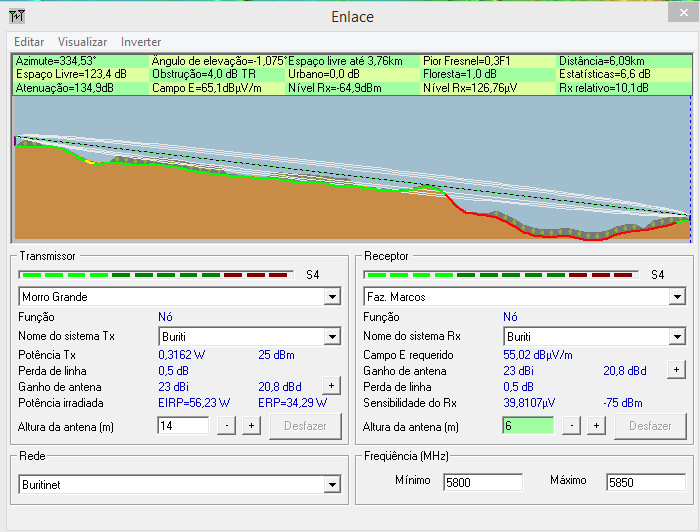Decrease receiver antenna height with minus button
Image resolution: width=700 pixels, height=532 pixels.
click(572, 426)
